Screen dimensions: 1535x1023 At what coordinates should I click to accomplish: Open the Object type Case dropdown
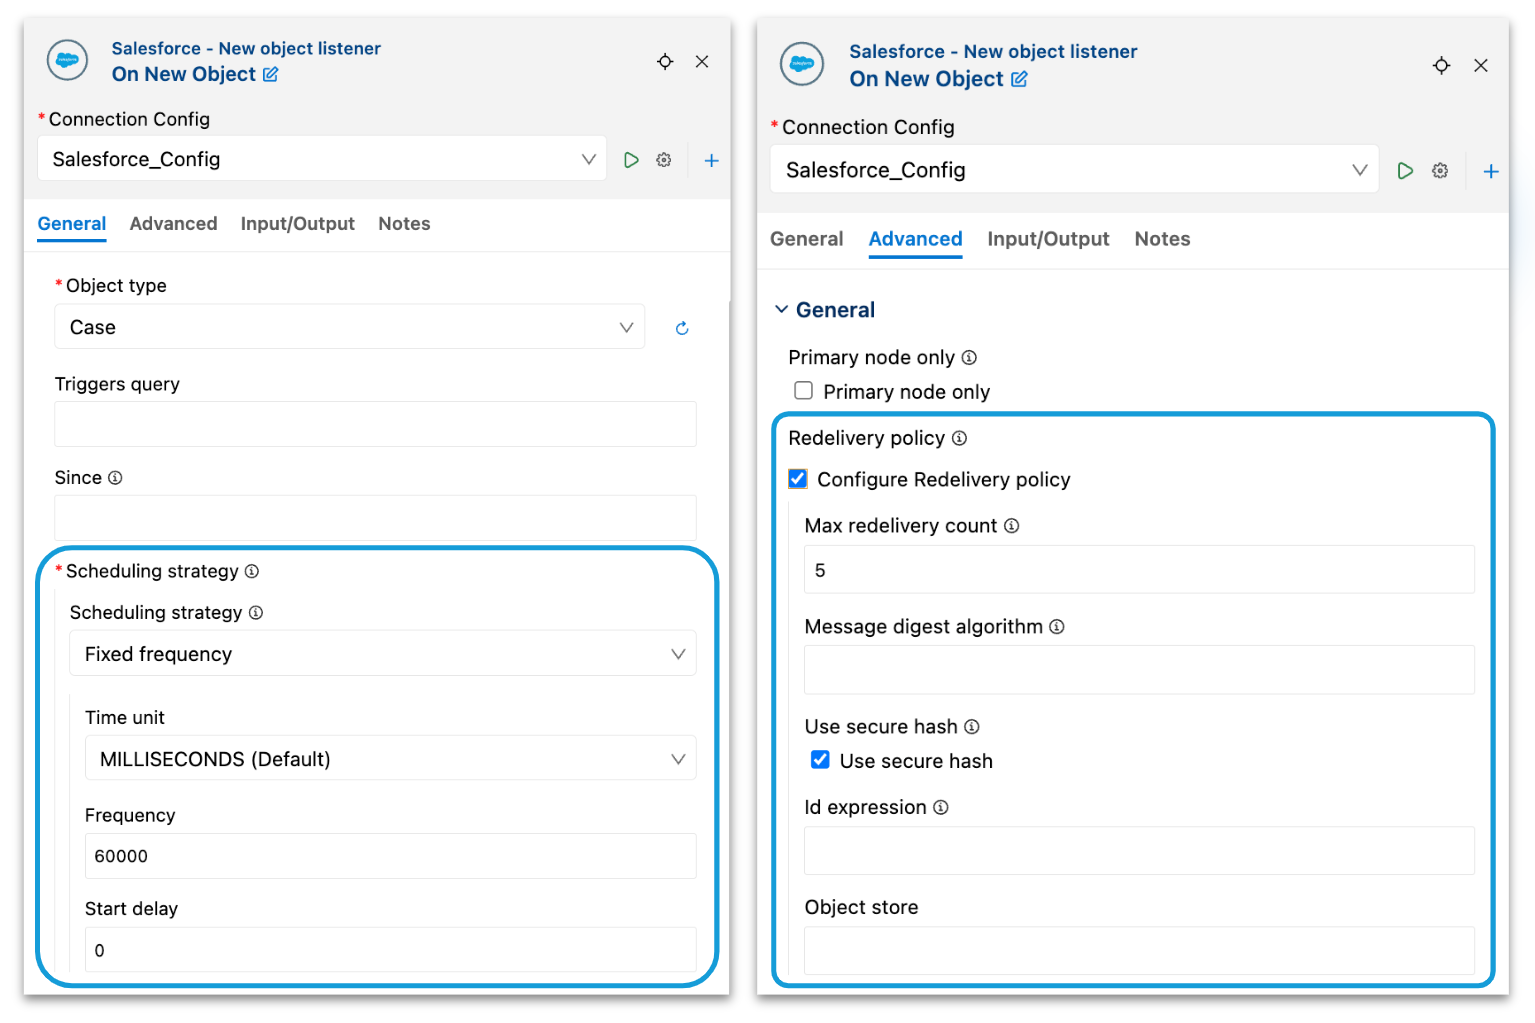pyautogui.click(x=350, y=327)
